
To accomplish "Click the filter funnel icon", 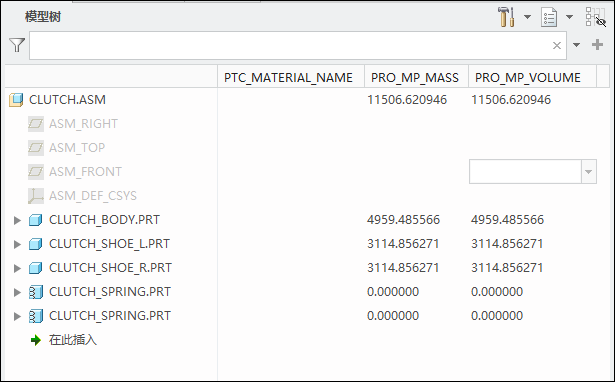I will [17, 45].
